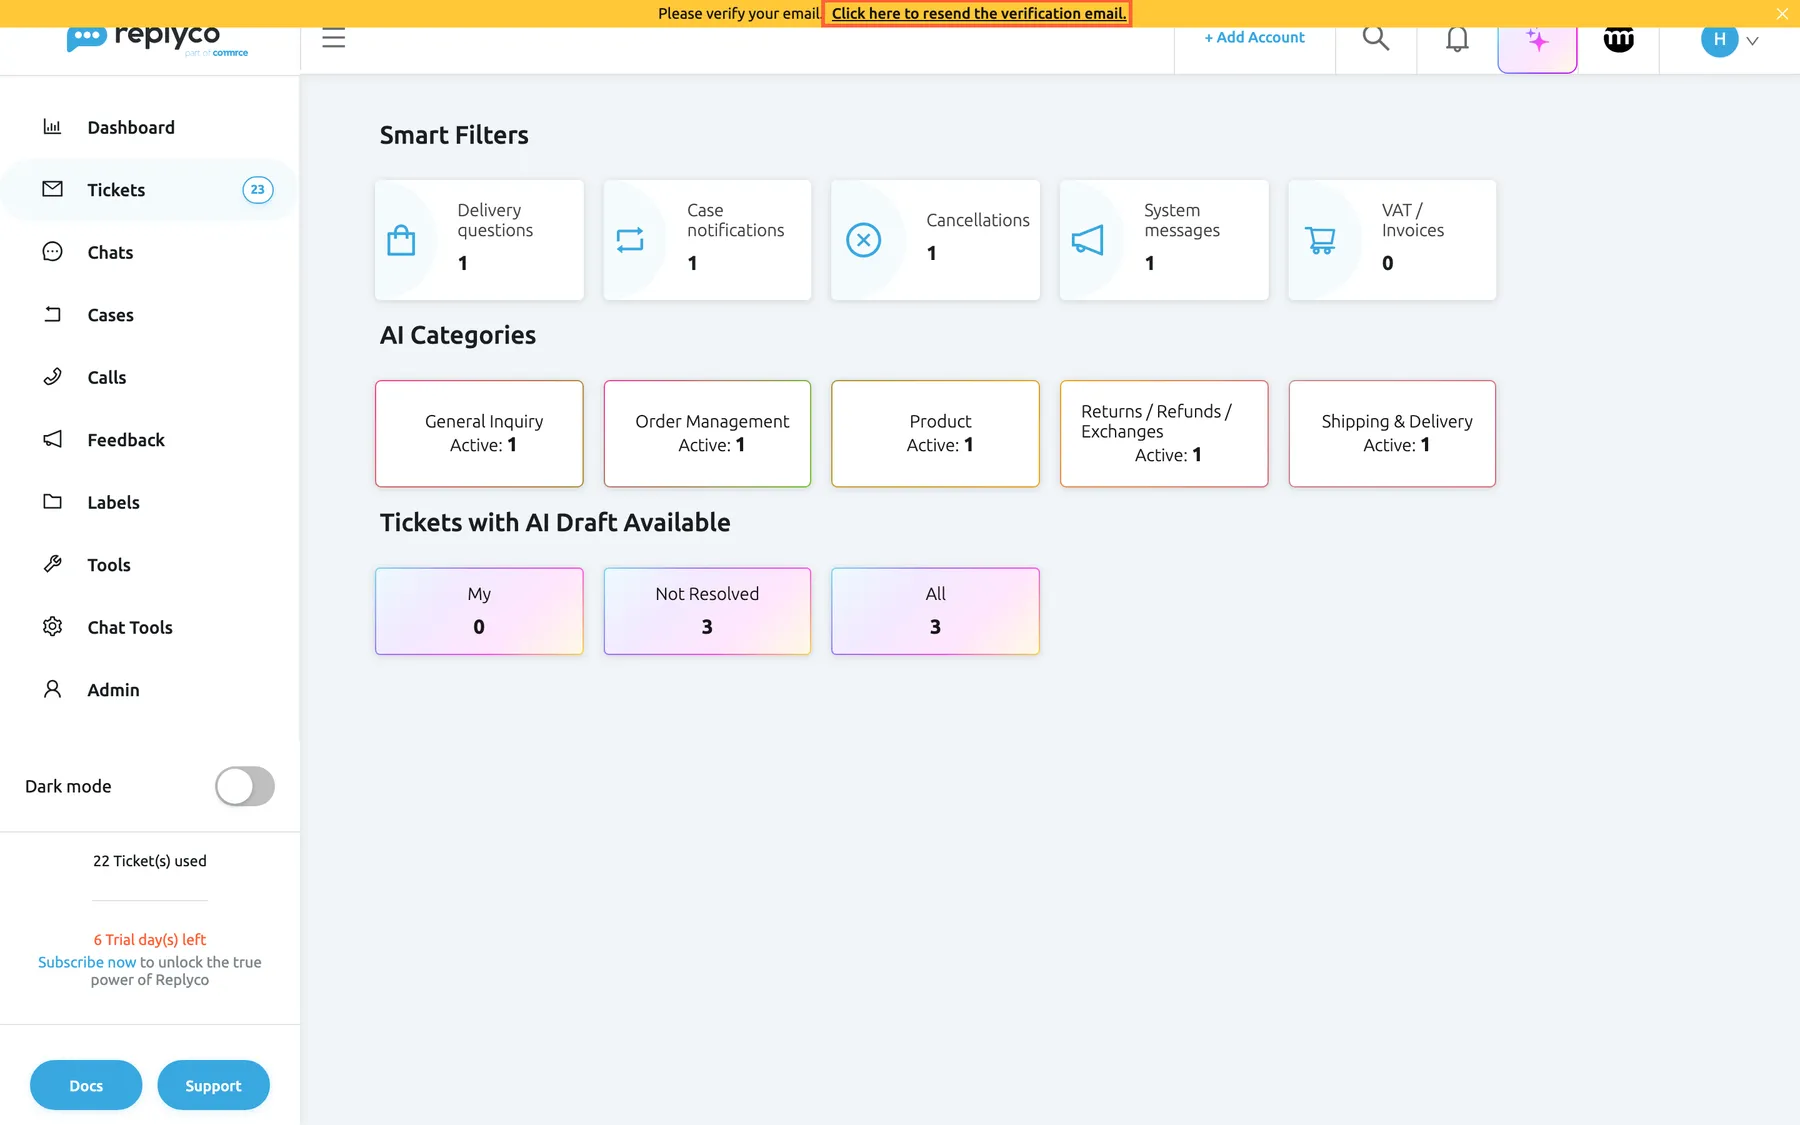The height and width of the screenshot is (1125, 1800).
Task: Dismiss the email verification banner
Action: click(1781, 13)
